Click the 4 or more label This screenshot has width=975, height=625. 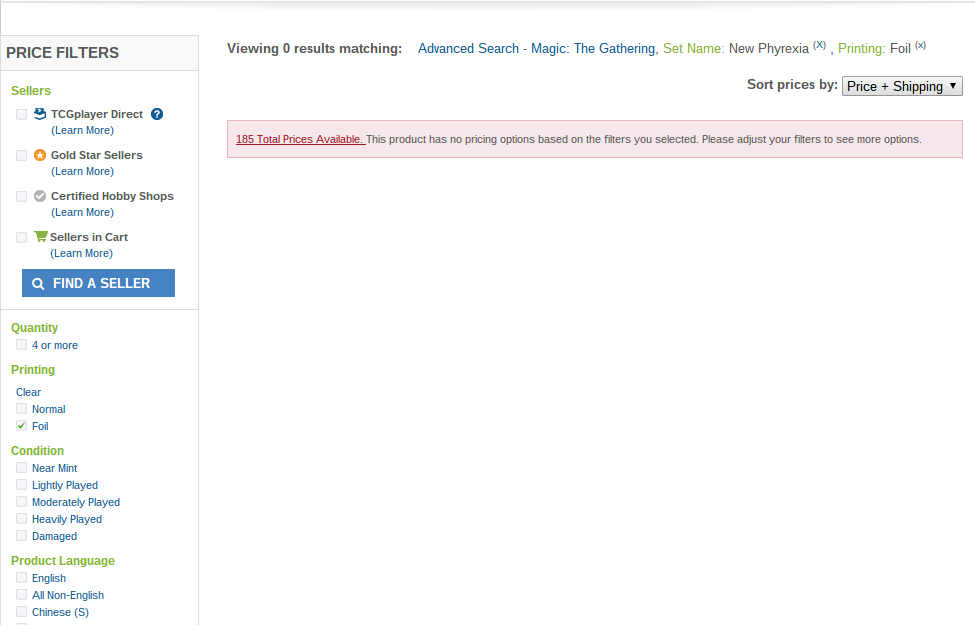(x=55, y=345)
